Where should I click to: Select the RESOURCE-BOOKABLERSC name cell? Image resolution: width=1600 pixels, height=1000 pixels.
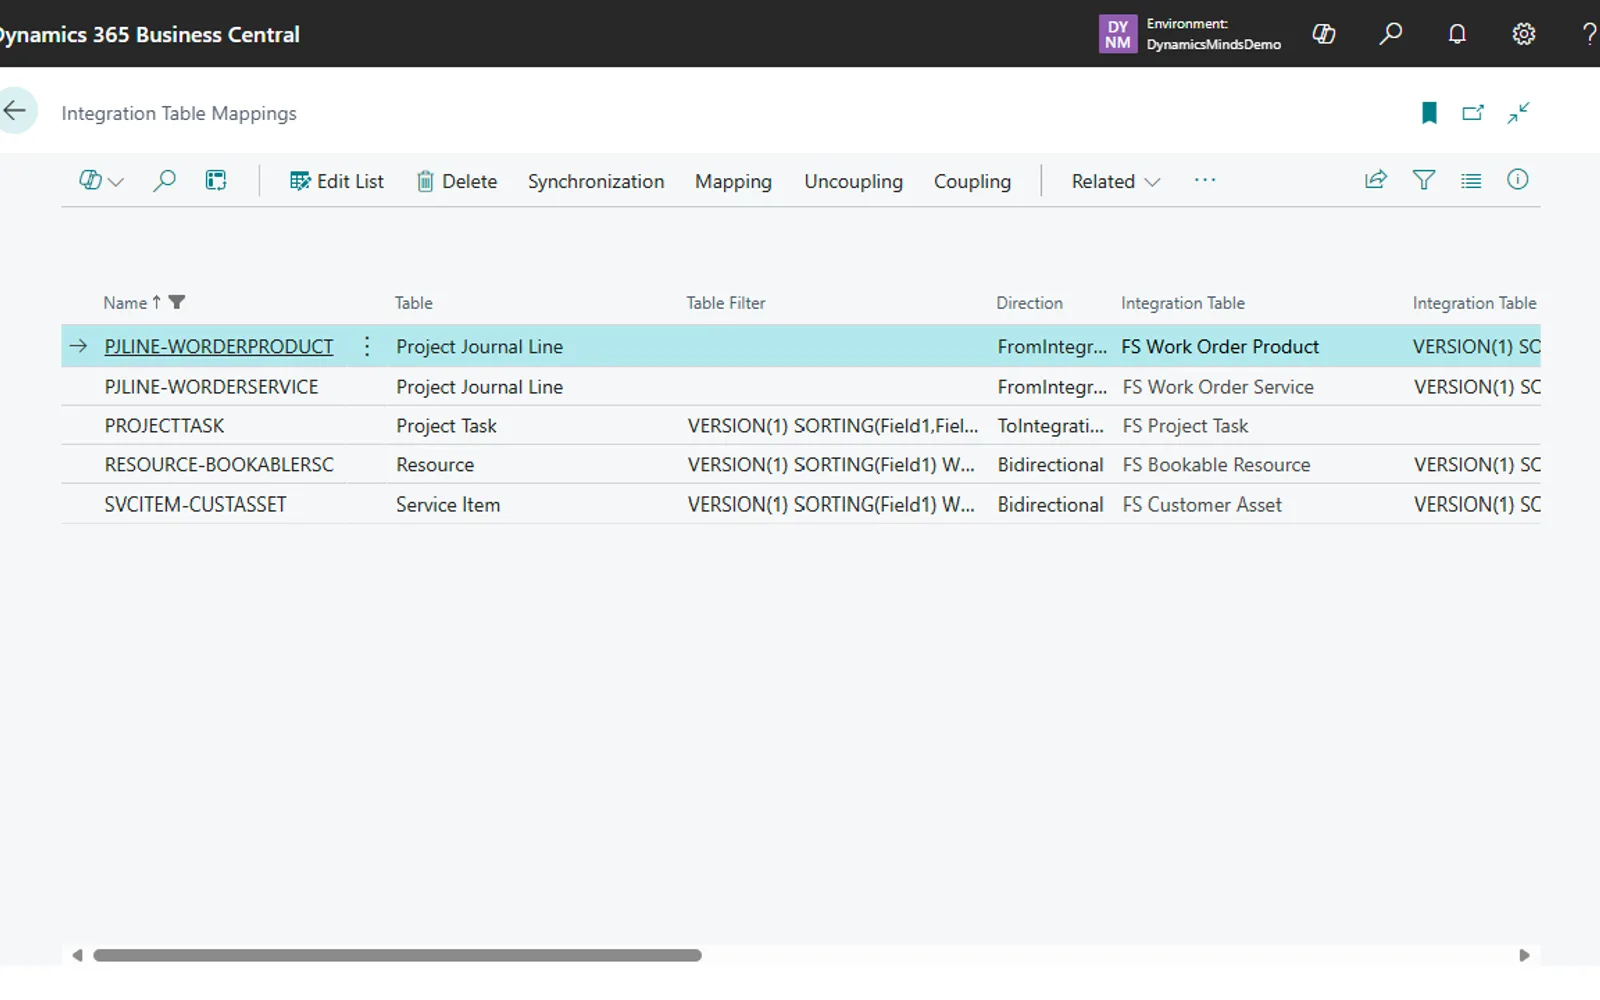point(219,465)
